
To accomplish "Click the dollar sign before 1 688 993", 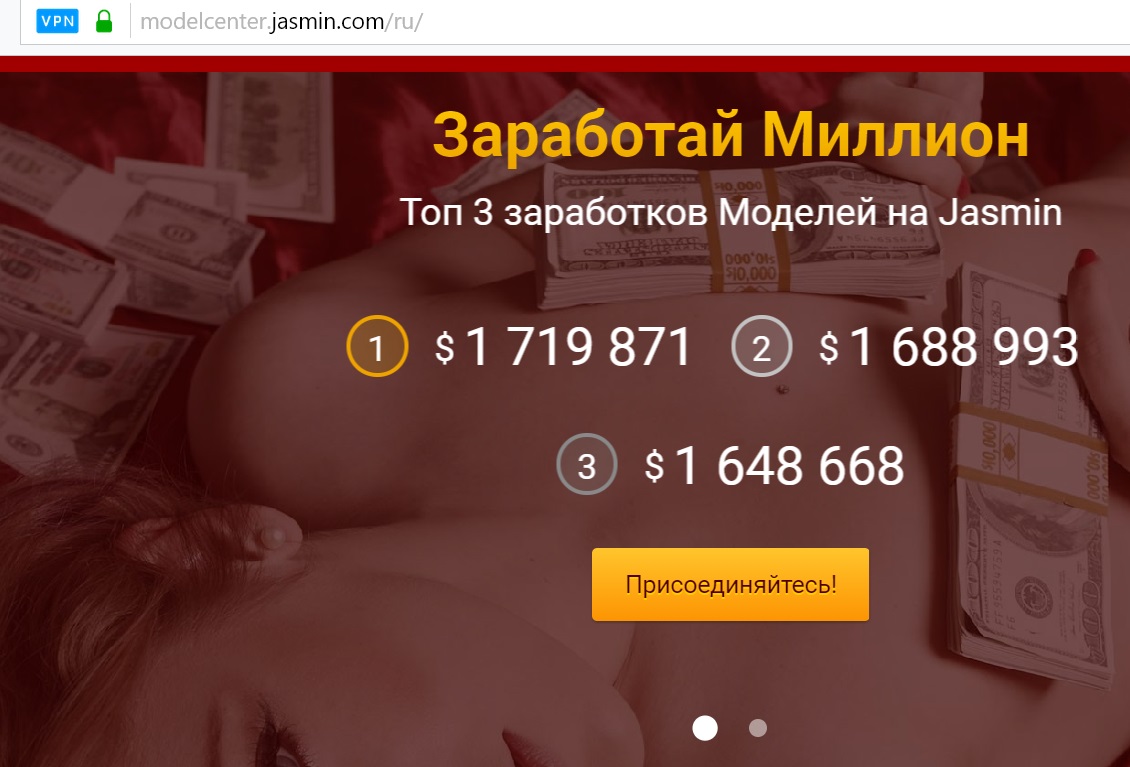I will (x=829, y=347).
